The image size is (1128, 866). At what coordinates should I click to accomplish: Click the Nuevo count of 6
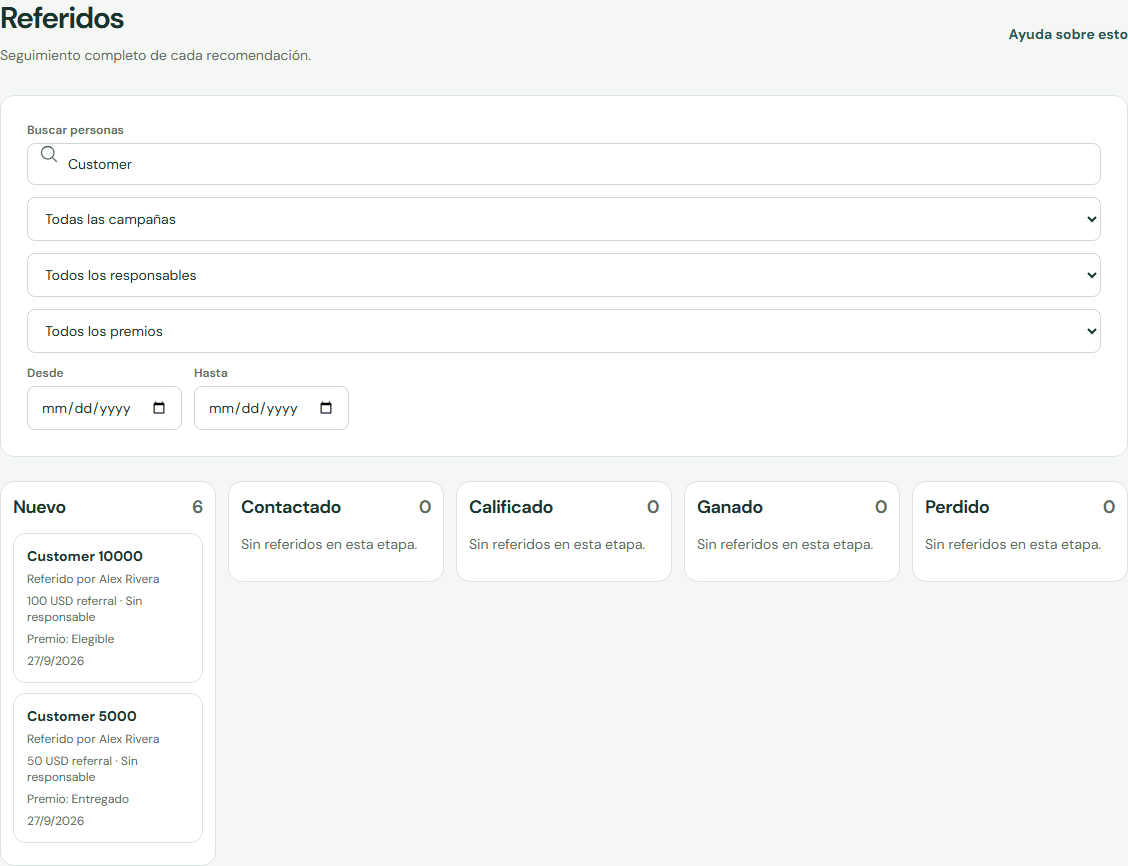pyautogui.click(x=197, y=507)
